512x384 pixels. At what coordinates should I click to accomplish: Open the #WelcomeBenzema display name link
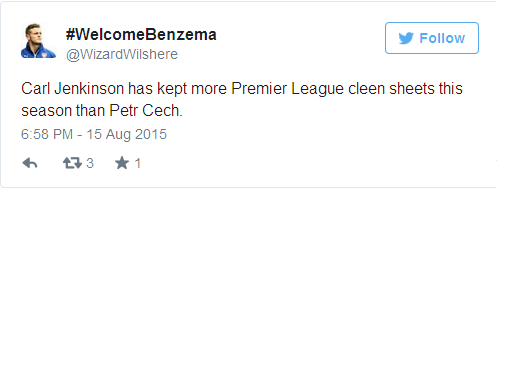141,34
